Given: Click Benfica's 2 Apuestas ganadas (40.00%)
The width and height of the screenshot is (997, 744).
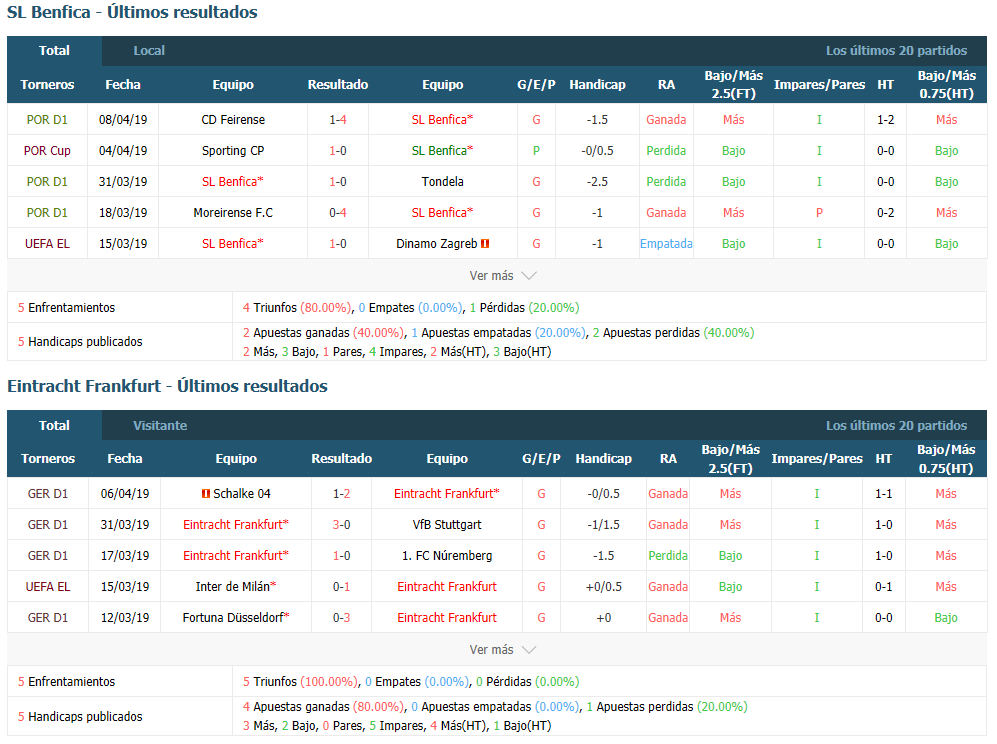Looking at the screenshot, I should click(323, 333).
